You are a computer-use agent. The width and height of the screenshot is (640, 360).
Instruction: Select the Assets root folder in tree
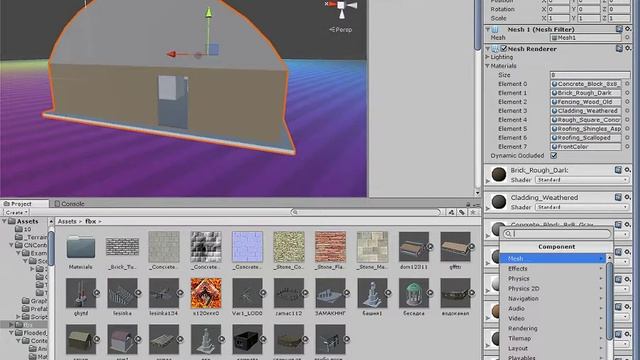coord(27,221)
